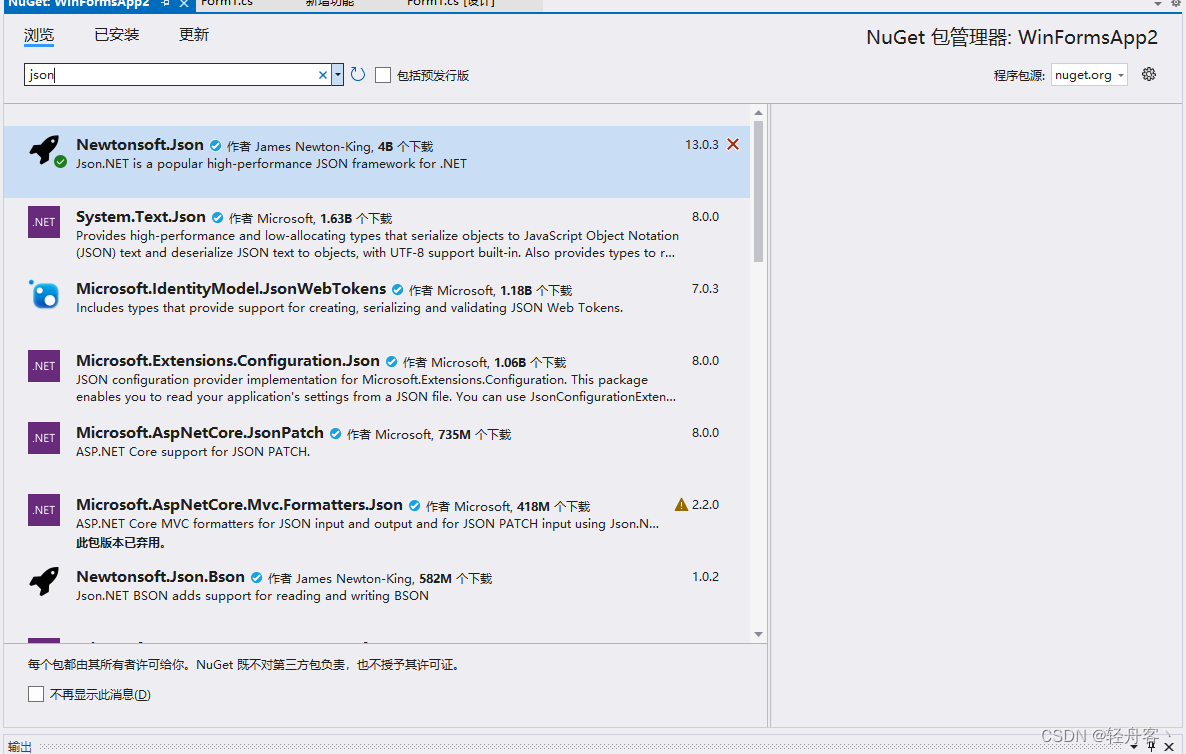The height and width of the screenshot is (754, 1186).
Task: Close the NuGet: WinFormsApp2 tab
Action: pos(184,4)
